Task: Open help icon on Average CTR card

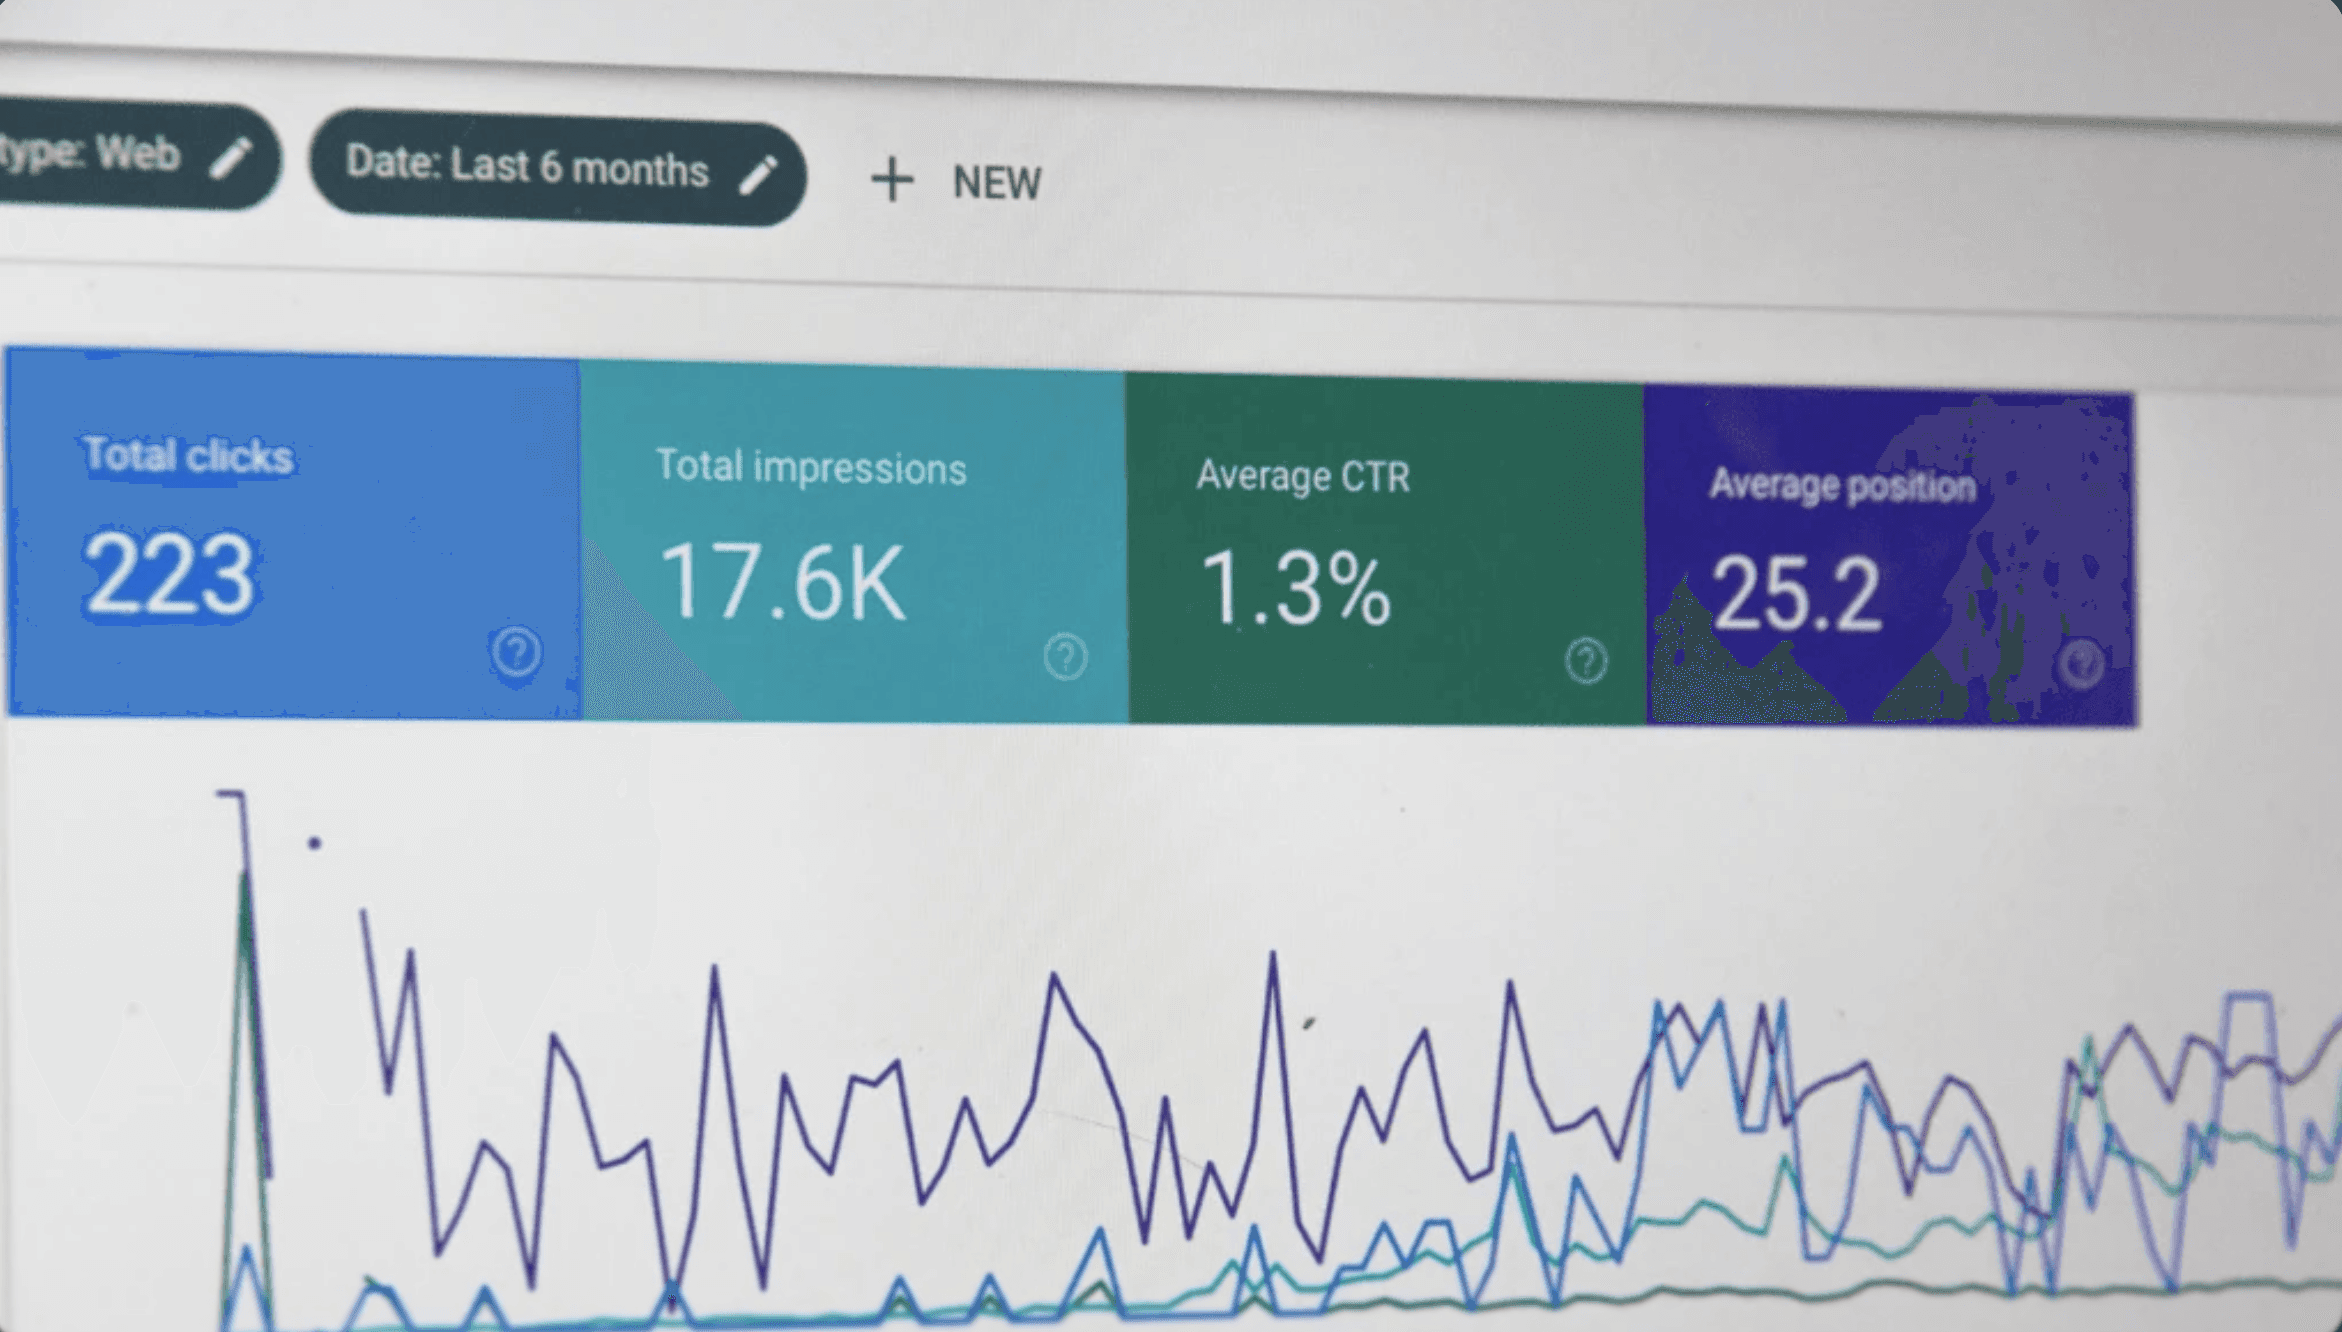Action: click(1586, 661)
